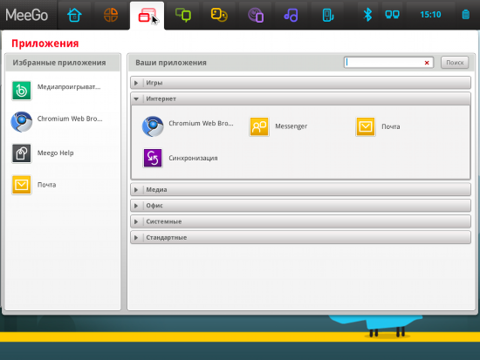This screenshot has width=480, height=360.
Task: Select the Applications tab in top bar
Action: (x=147, y=15)
